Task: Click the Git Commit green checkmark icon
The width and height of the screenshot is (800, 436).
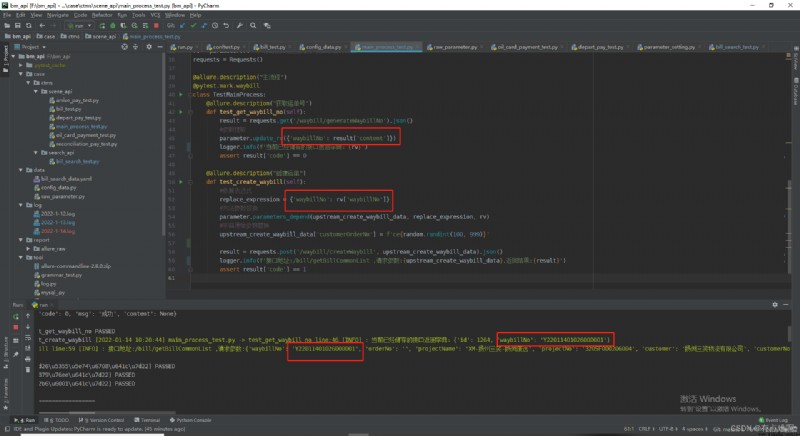Action: click(x=193, y=25)
